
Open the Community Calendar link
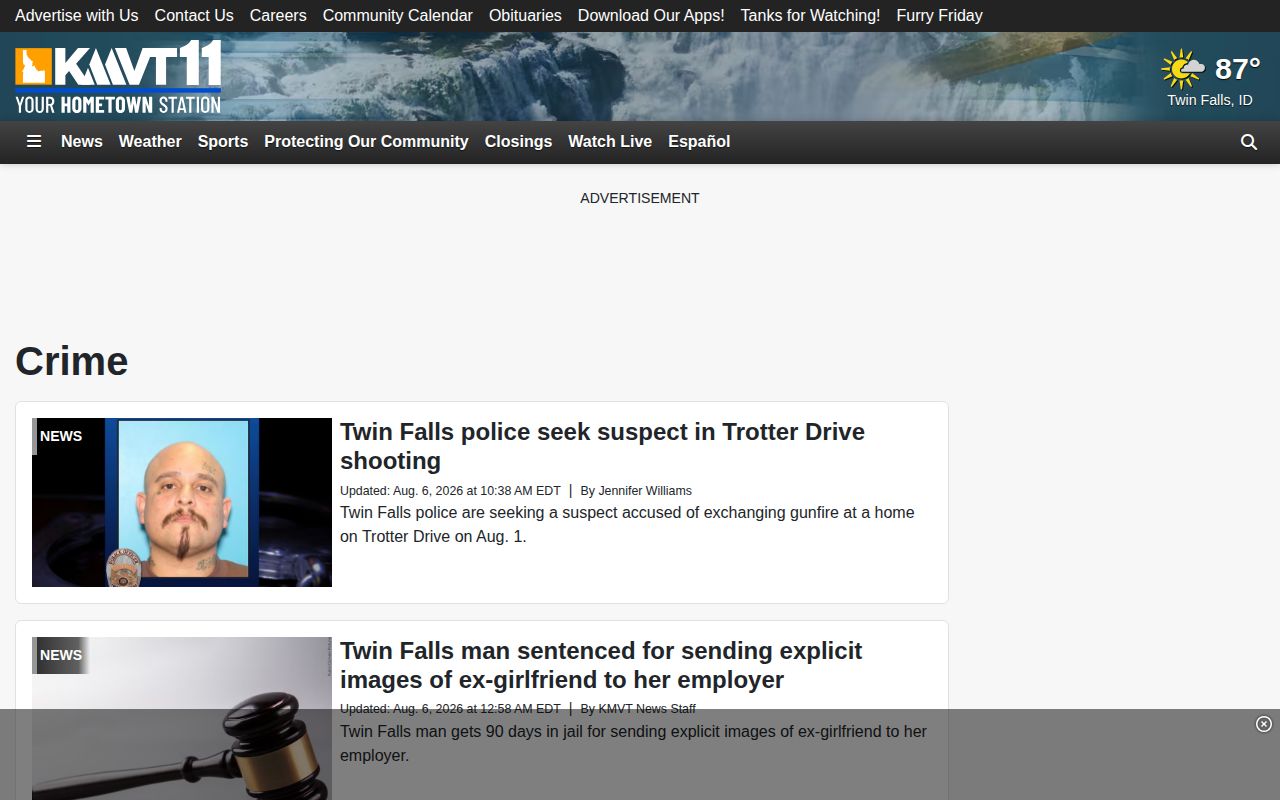point(398,16)
